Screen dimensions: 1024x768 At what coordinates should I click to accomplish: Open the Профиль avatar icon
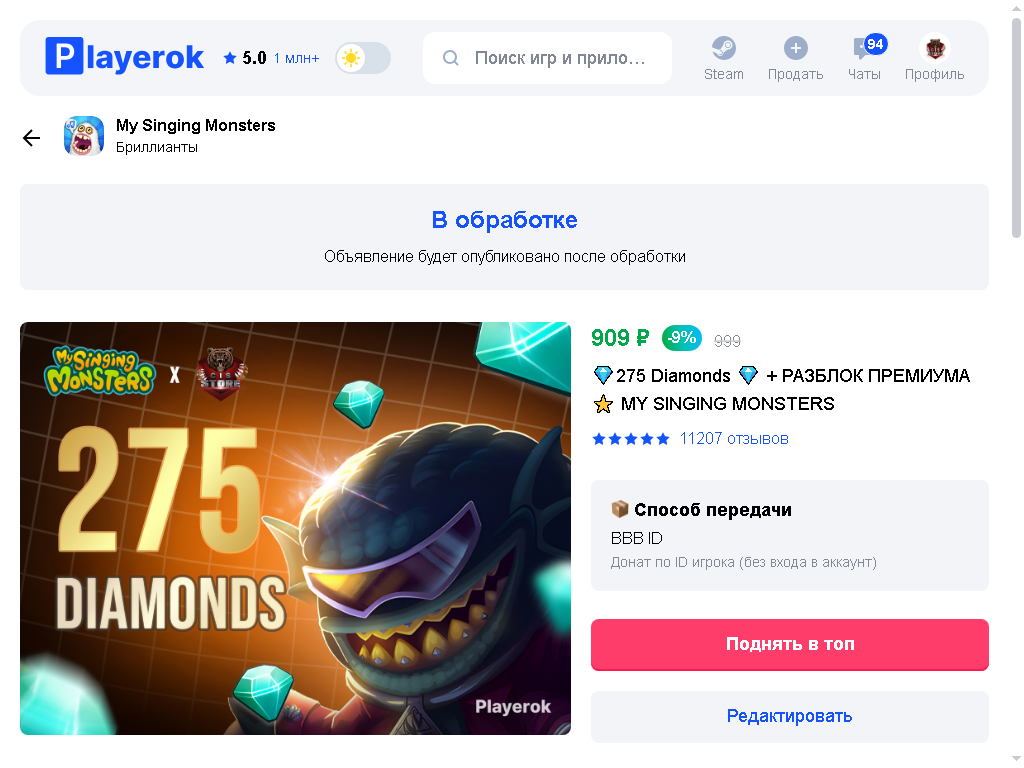935,48
